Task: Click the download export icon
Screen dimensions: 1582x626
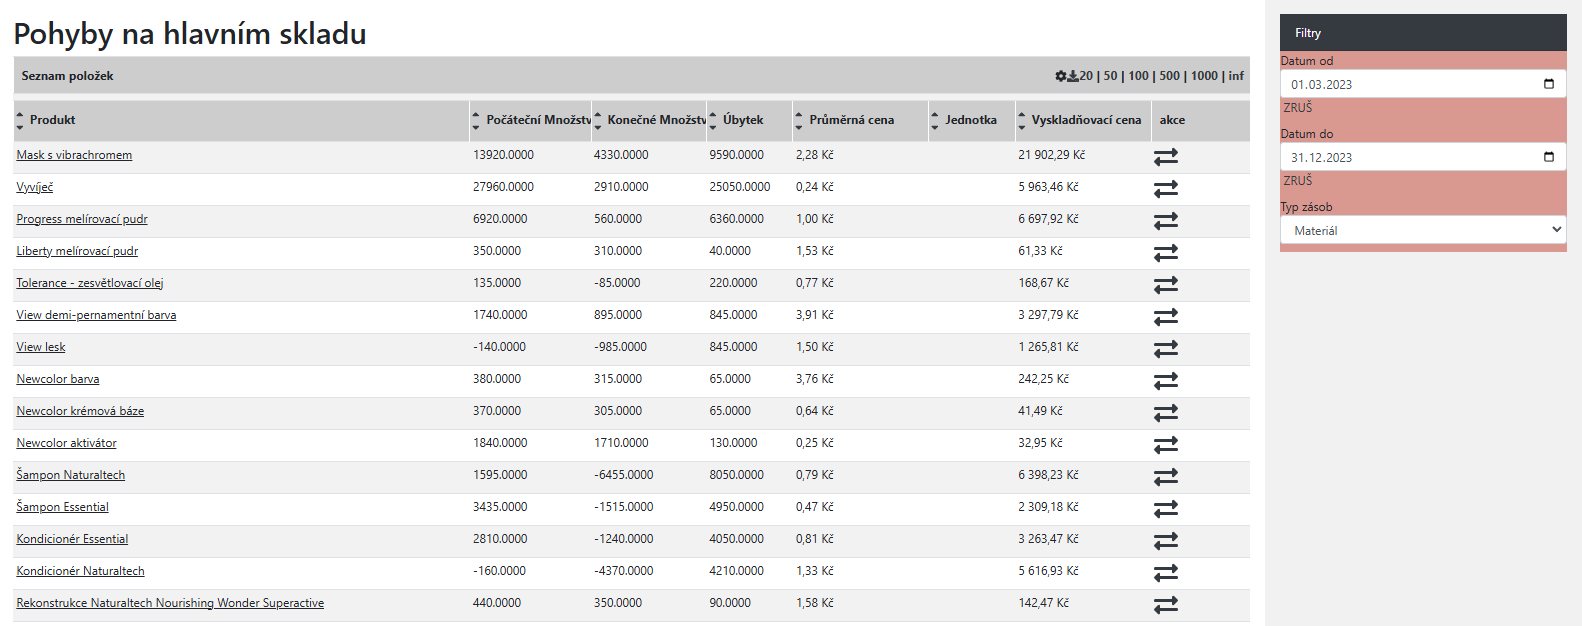Action: tap(1073, 76)
